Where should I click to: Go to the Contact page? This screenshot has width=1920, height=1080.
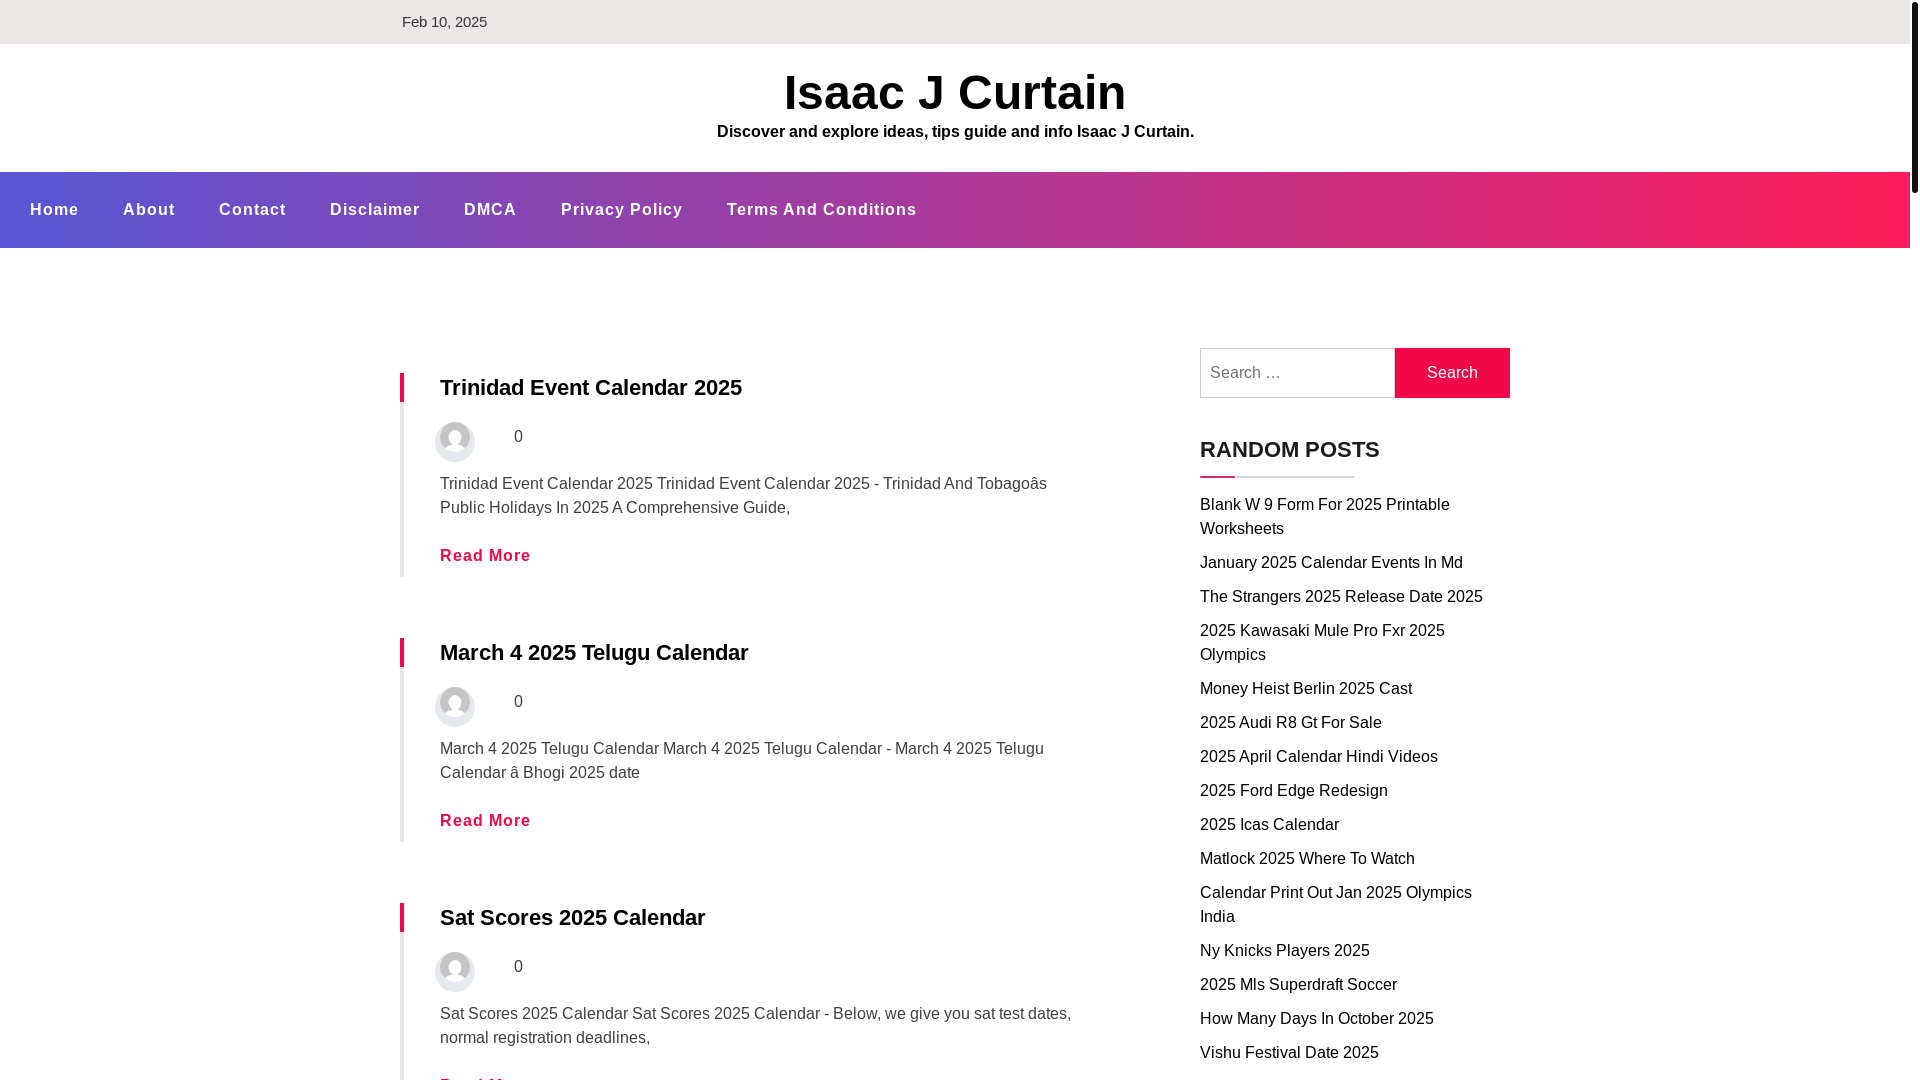click(252, 210)
